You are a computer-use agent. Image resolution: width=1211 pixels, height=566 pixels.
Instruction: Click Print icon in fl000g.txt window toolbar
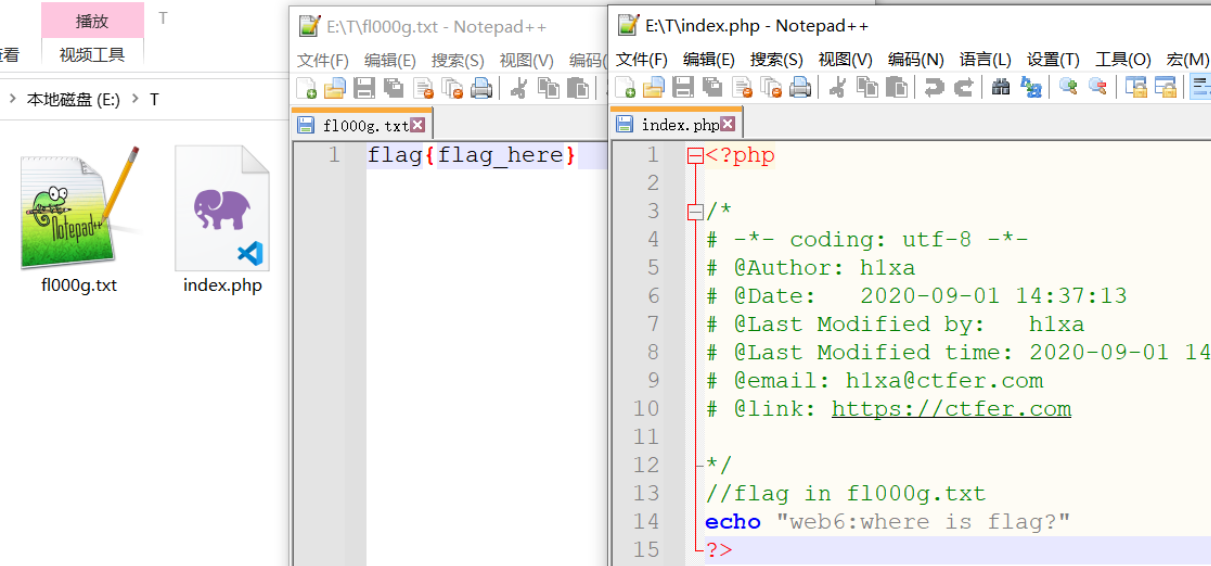point(481,88)
